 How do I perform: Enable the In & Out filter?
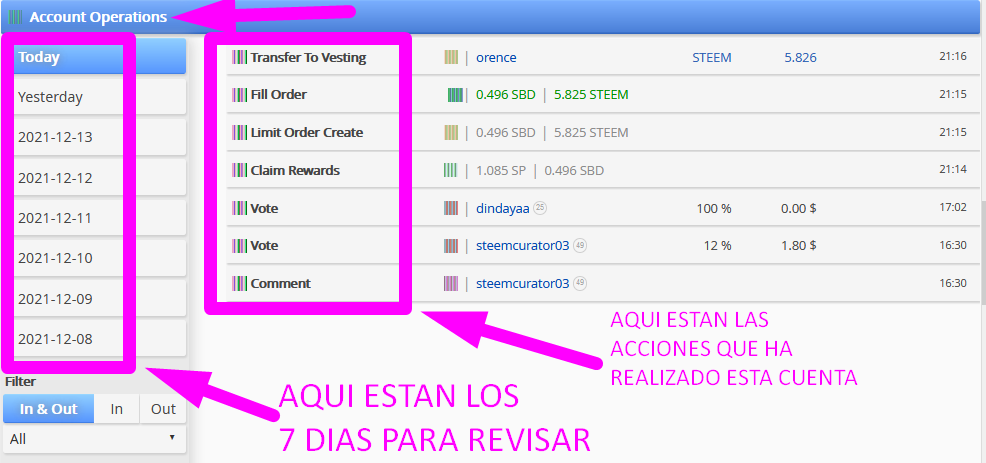(x=48, y=409)
